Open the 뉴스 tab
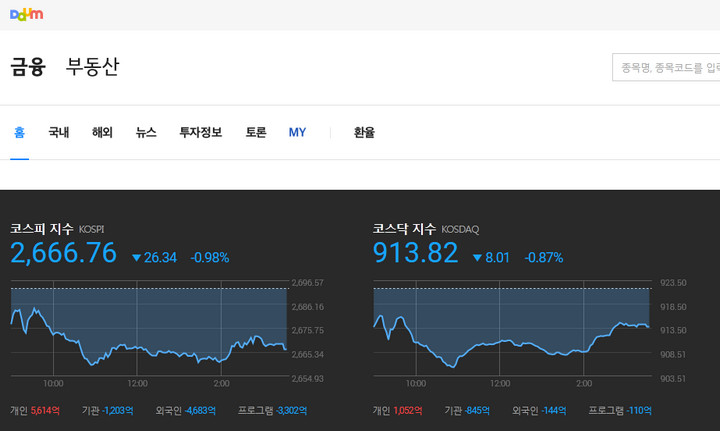This screenshot has width=720, height=431. (x=146, y=132)
